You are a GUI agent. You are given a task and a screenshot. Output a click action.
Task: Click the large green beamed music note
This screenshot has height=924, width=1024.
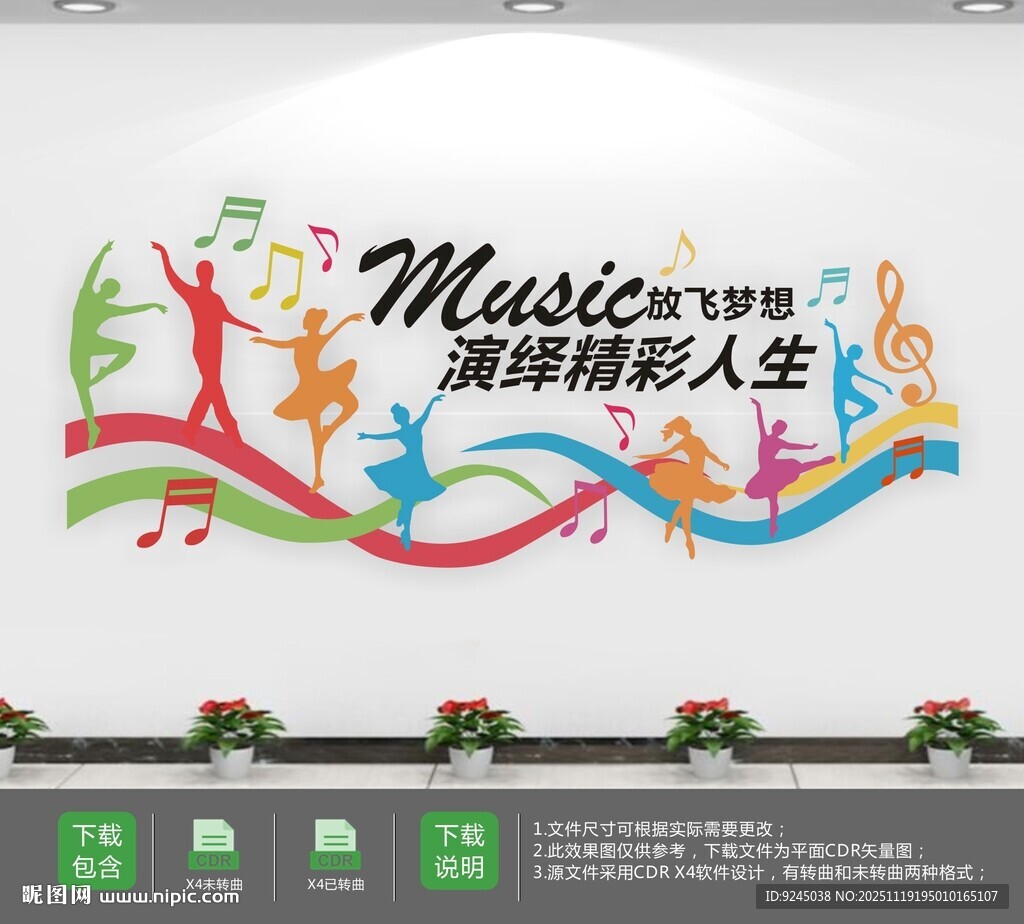coord(231,222)
